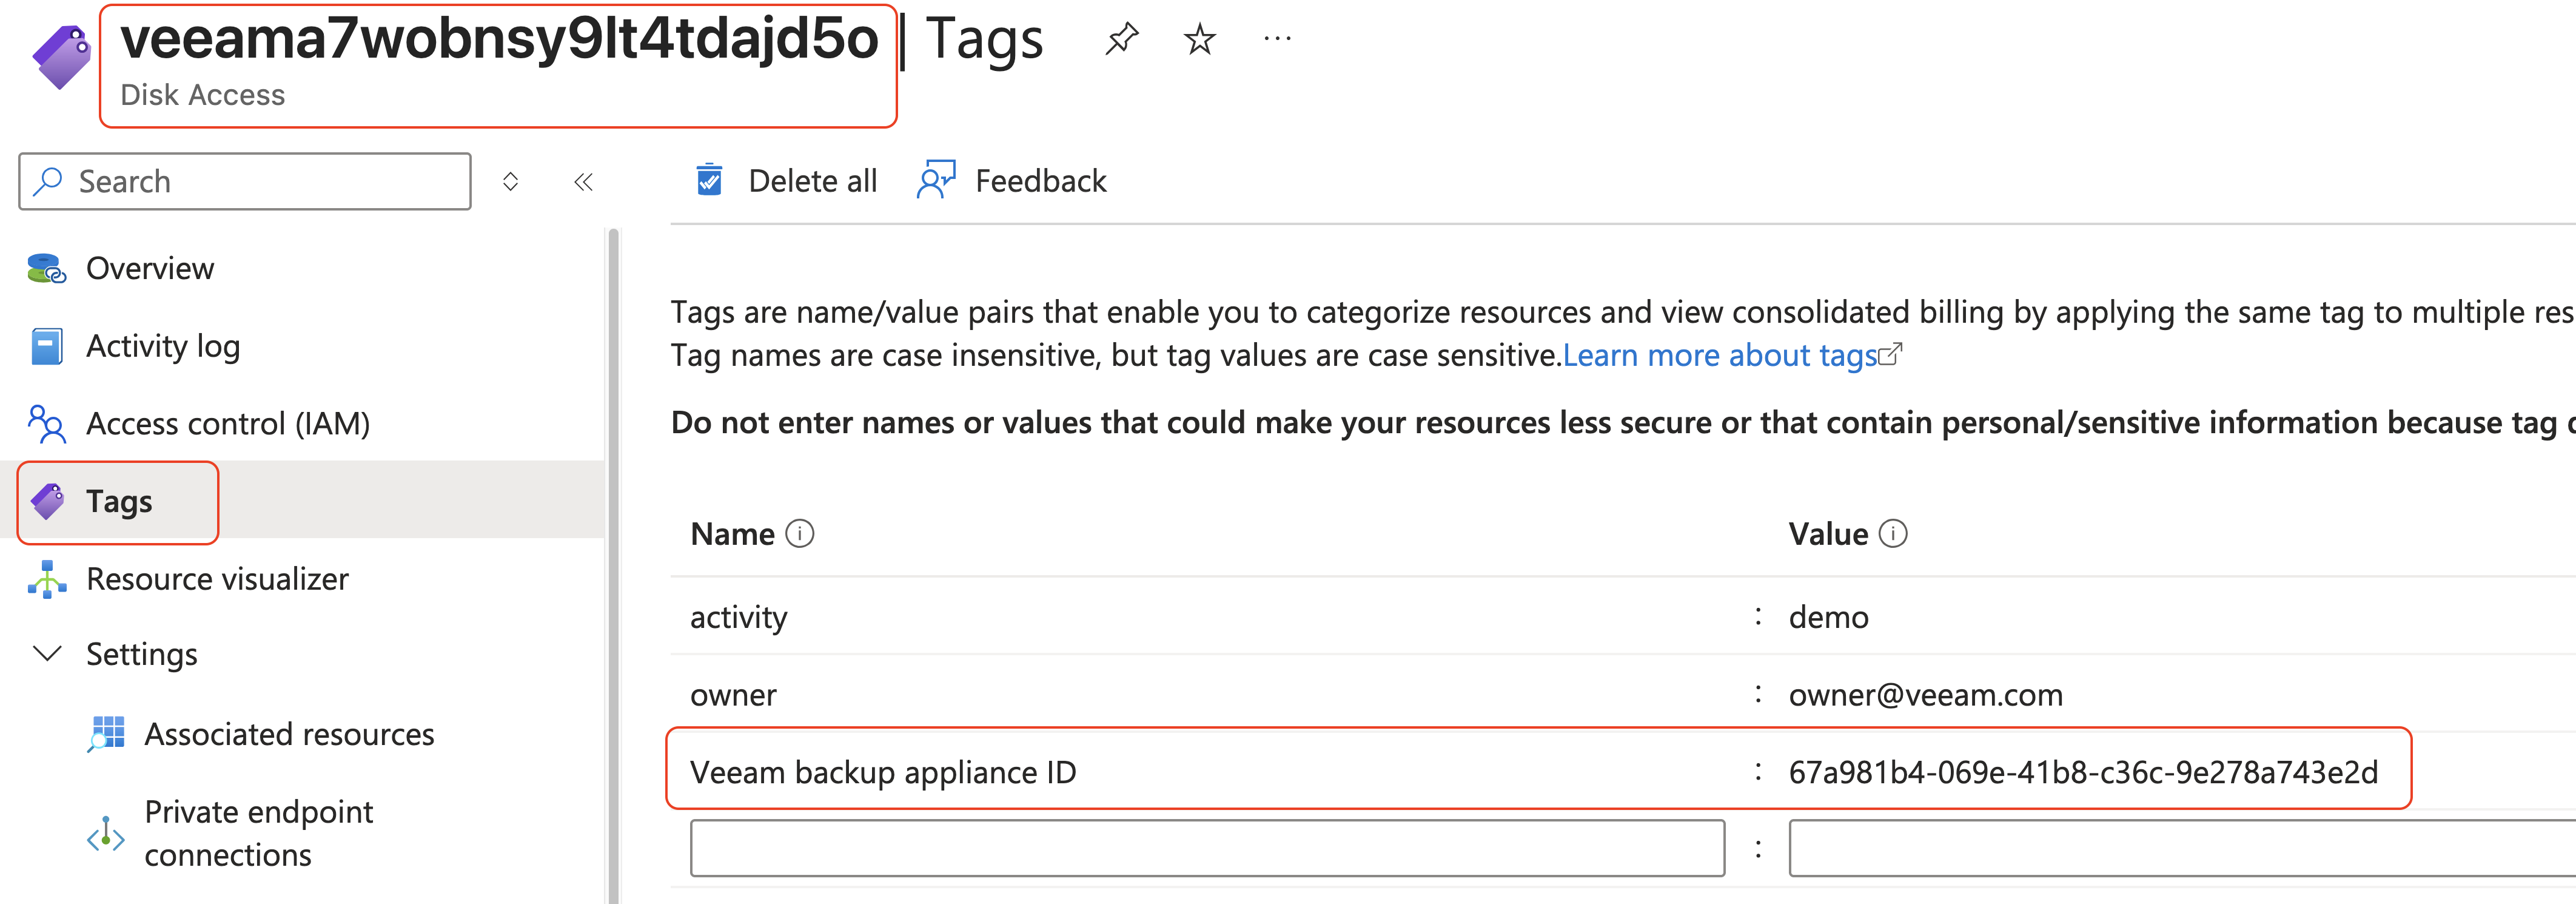Viewport: 2576px width, 904px height.
Task: Open Resource visualizer
Action: (x=217, y=579)
